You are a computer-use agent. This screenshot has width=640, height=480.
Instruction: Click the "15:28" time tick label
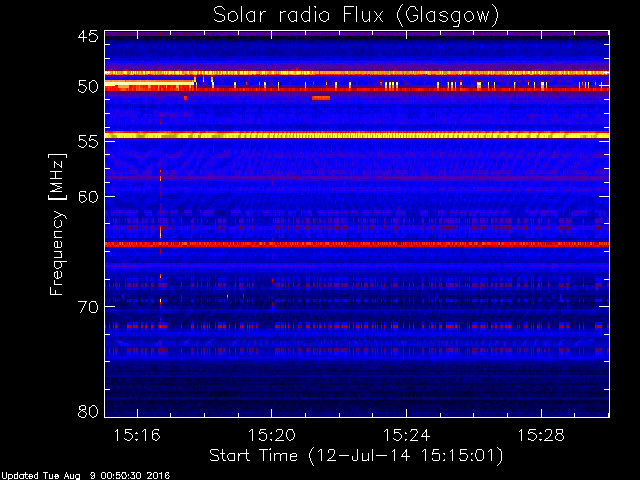(541, 435)
